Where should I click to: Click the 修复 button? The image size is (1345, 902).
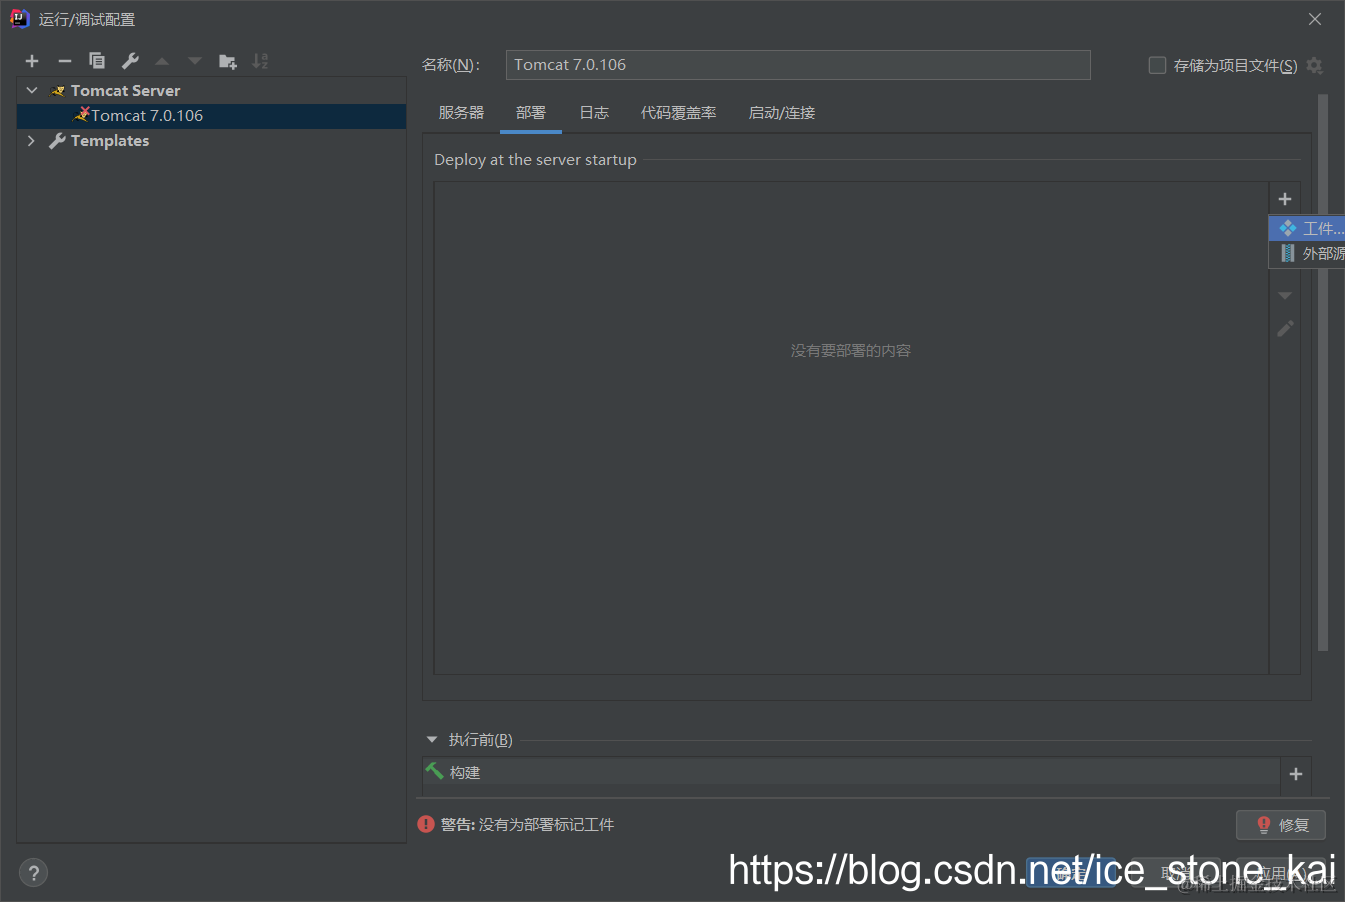pyautogui.click(x=1281, y=825)
